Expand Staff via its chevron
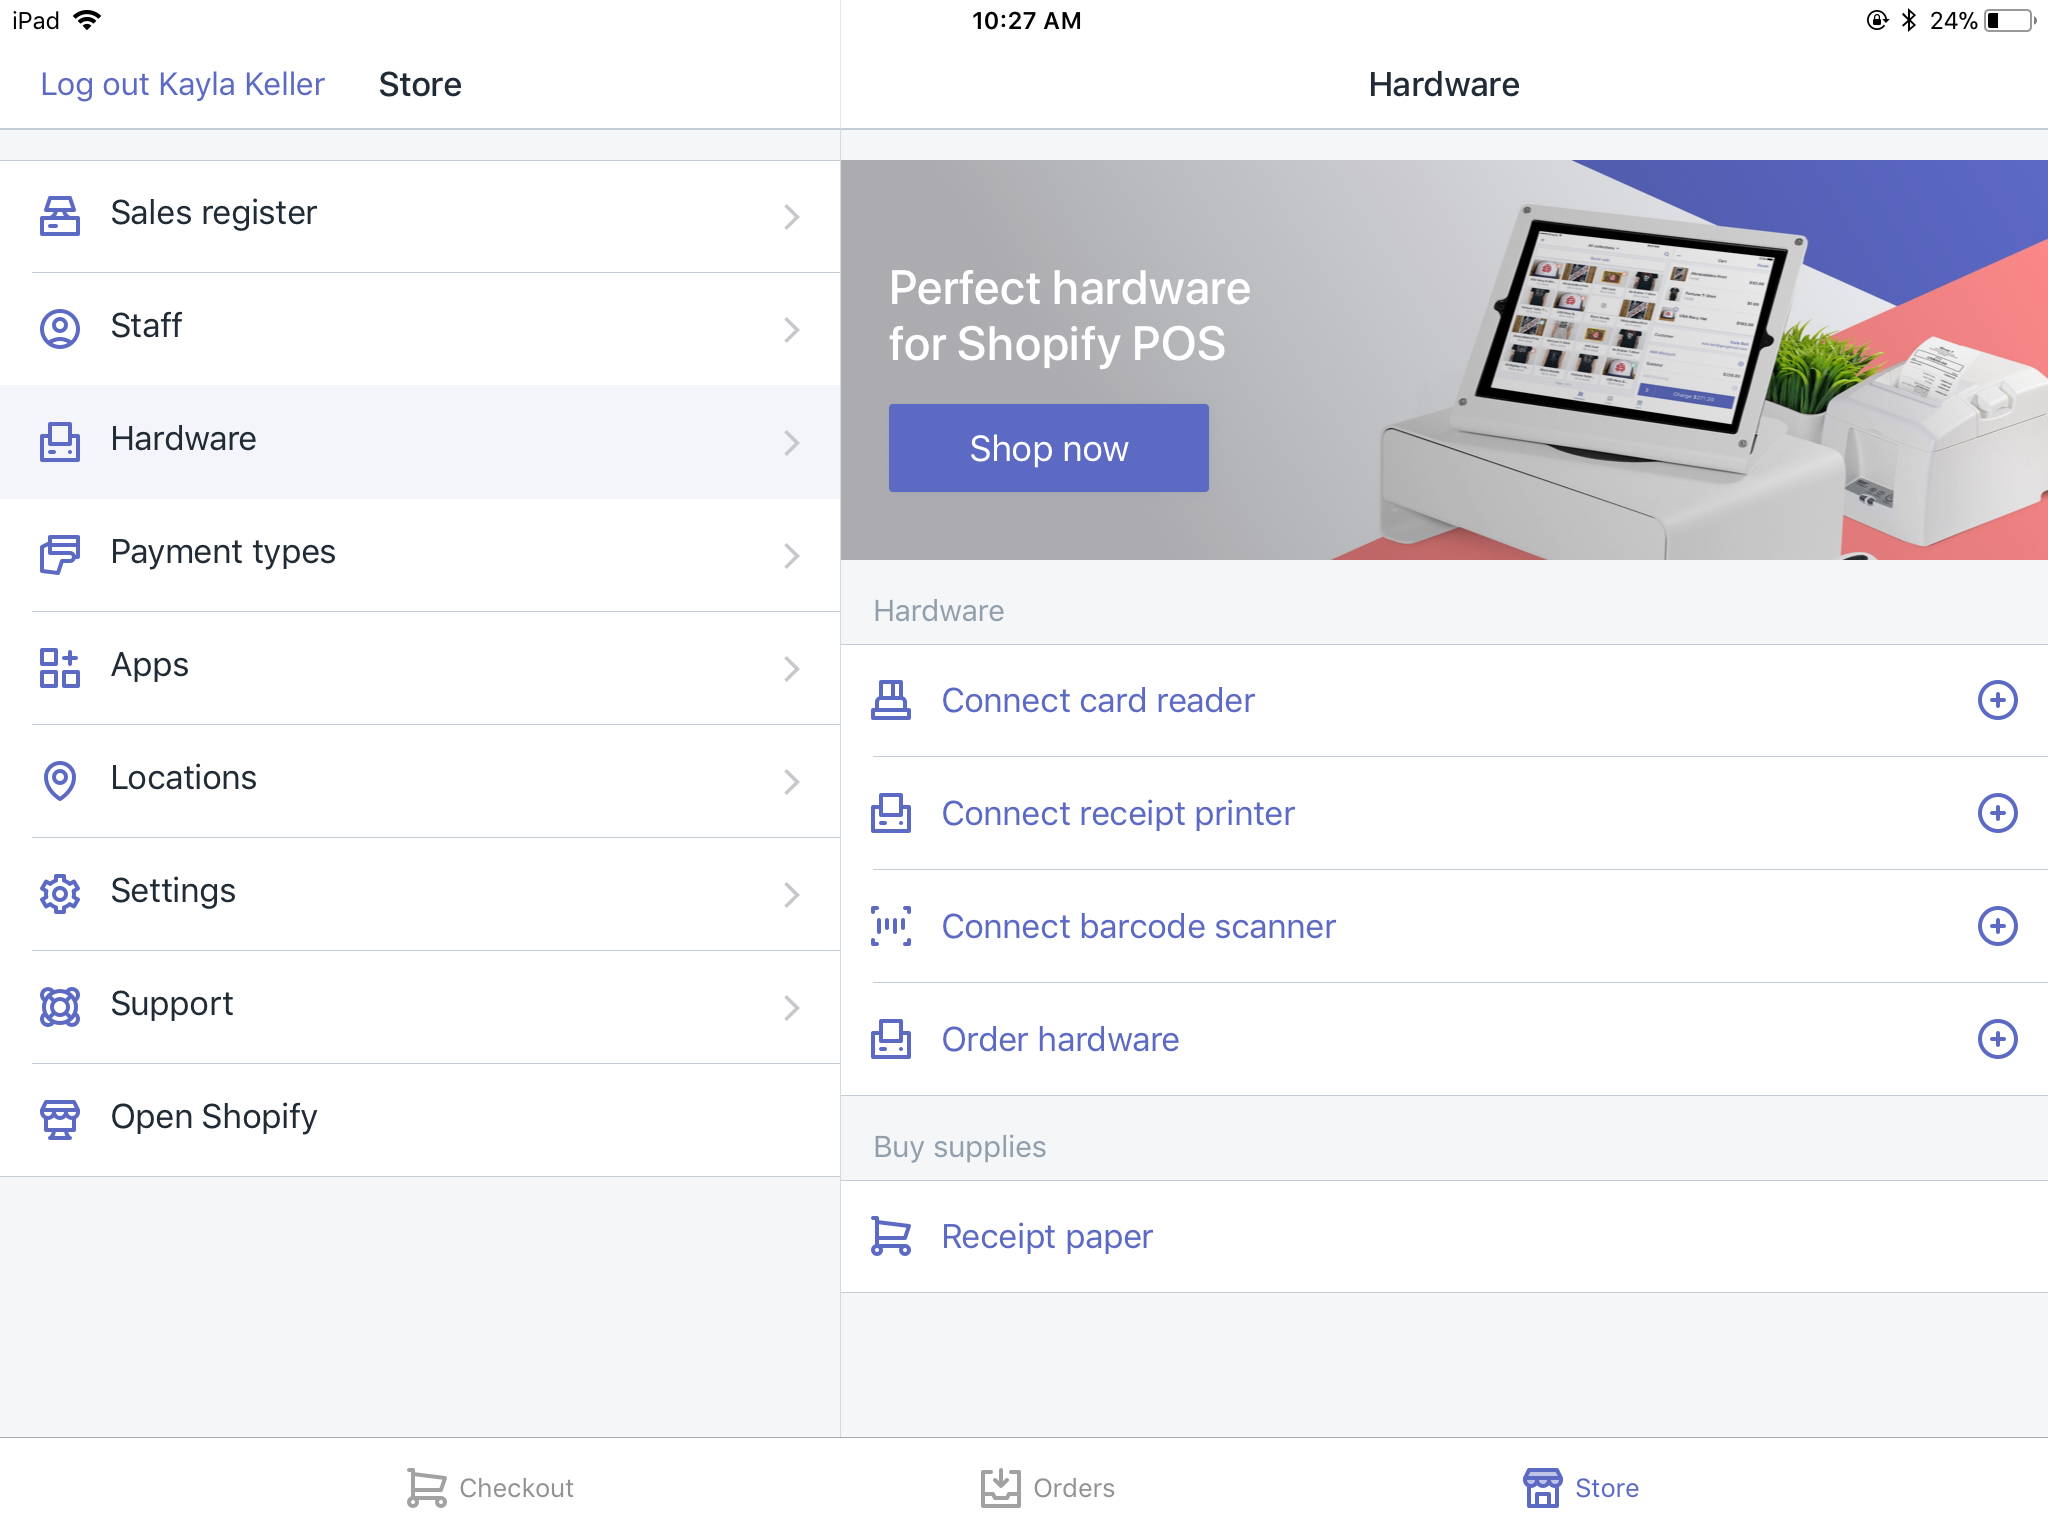2048x1536 pixels. pos(792,330)
